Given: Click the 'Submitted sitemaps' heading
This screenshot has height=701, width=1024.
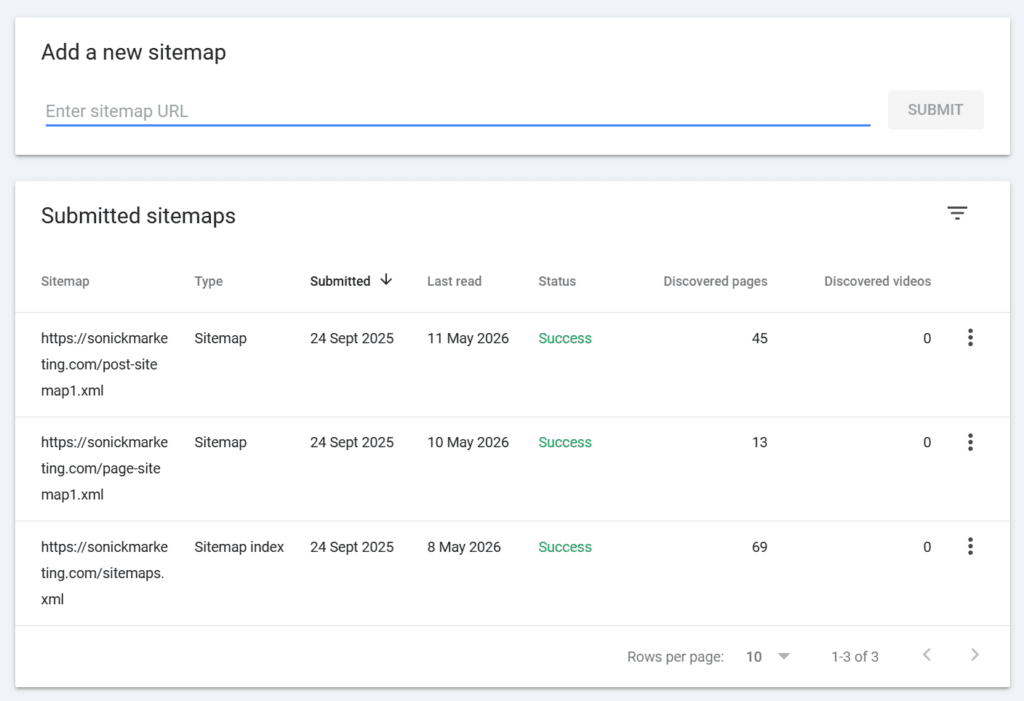Looking at the screenshot, I should 138,216.
